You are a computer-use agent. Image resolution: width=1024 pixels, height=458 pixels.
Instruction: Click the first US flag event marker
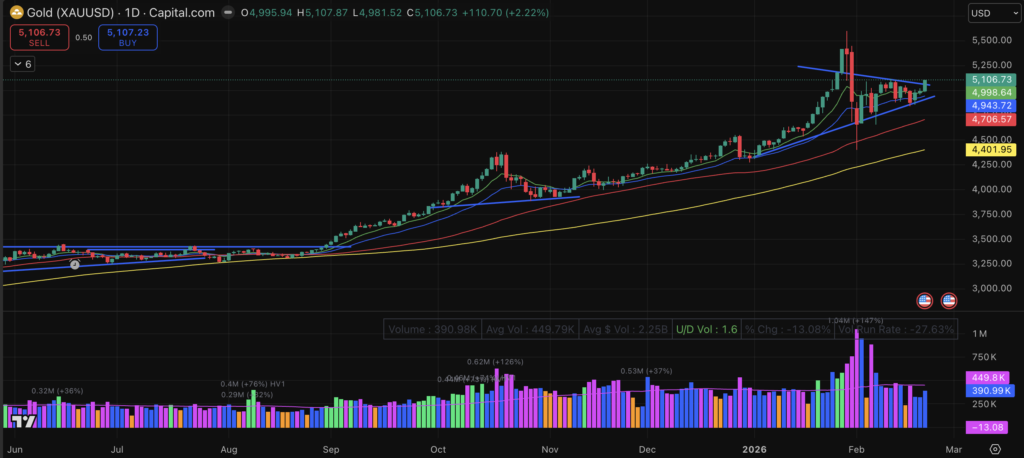click(x=927, y=300)
